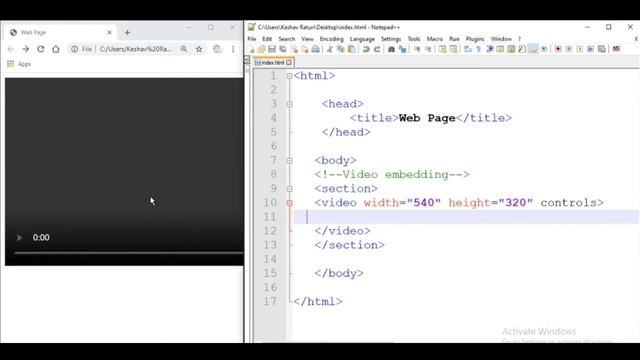The image size is (640, 360).
Task: Close the index.html tab via its red icon
Action: click(289, 62)
